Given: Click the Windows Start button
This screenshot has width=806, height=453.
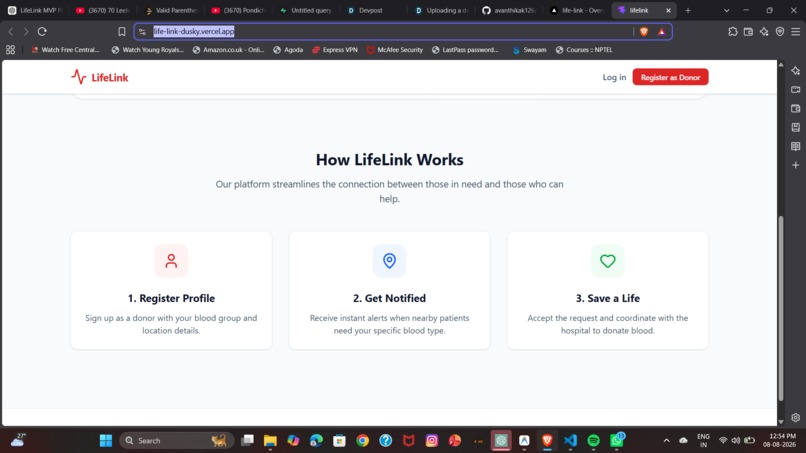Looking at the screenshot, I should (106, 441).
